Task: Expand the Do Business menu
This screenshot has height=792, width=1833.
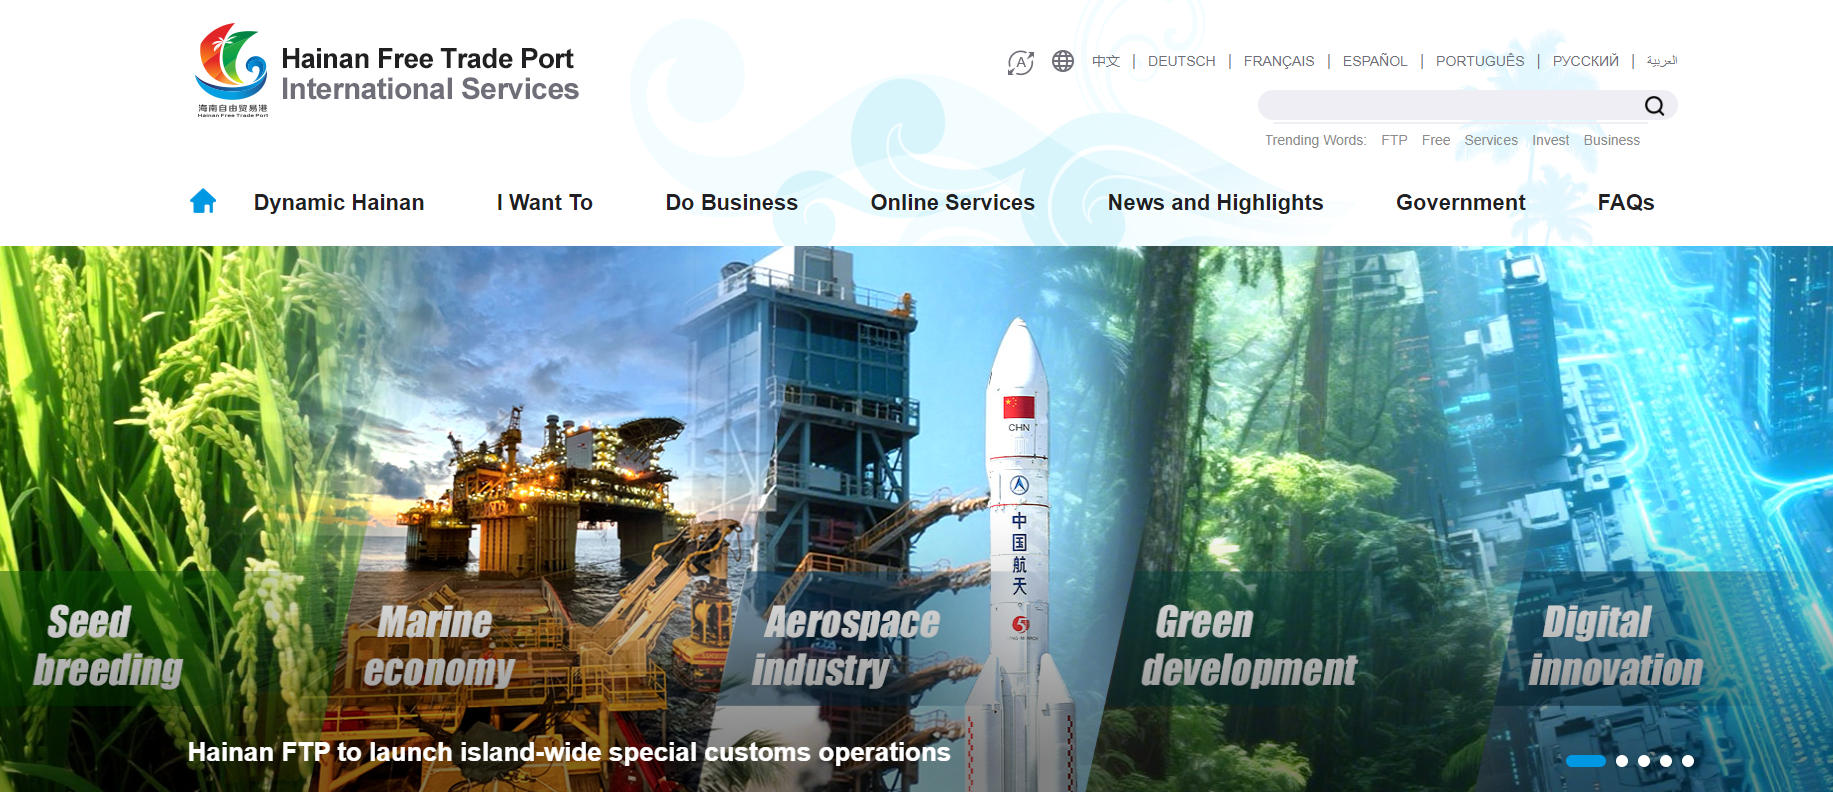Action: click(731, 203)
